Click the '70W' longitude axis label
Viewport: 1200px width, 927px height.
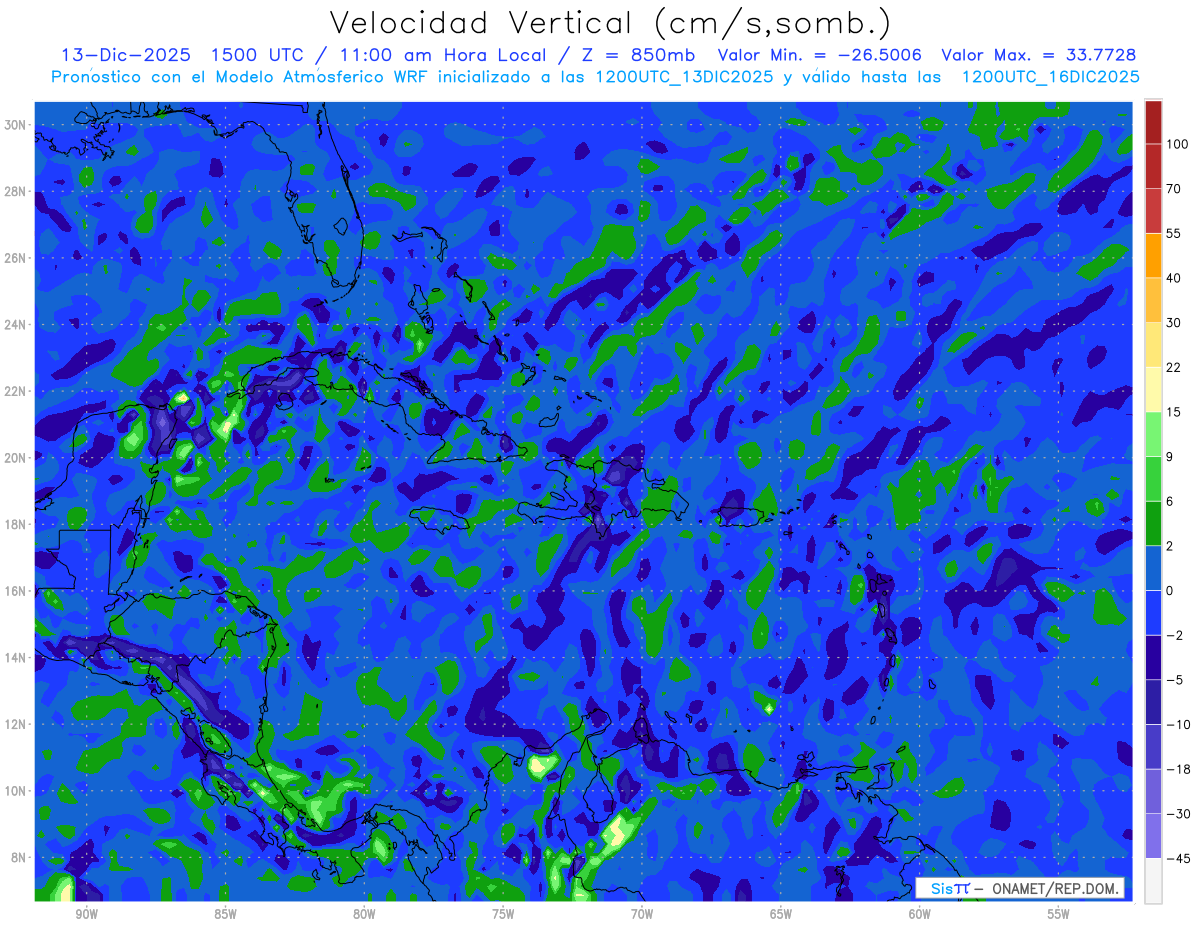coord(642,914)
